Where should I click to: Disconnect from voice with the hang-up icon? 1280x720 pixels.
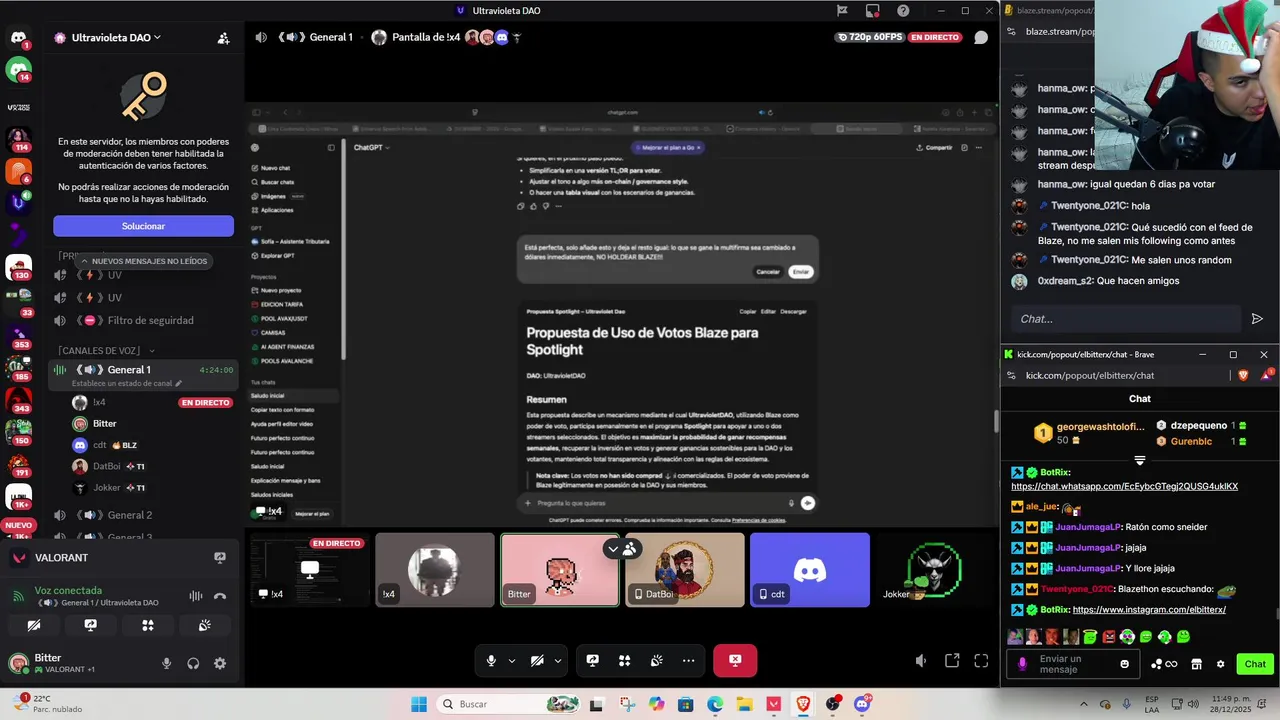tap(220, 596)
